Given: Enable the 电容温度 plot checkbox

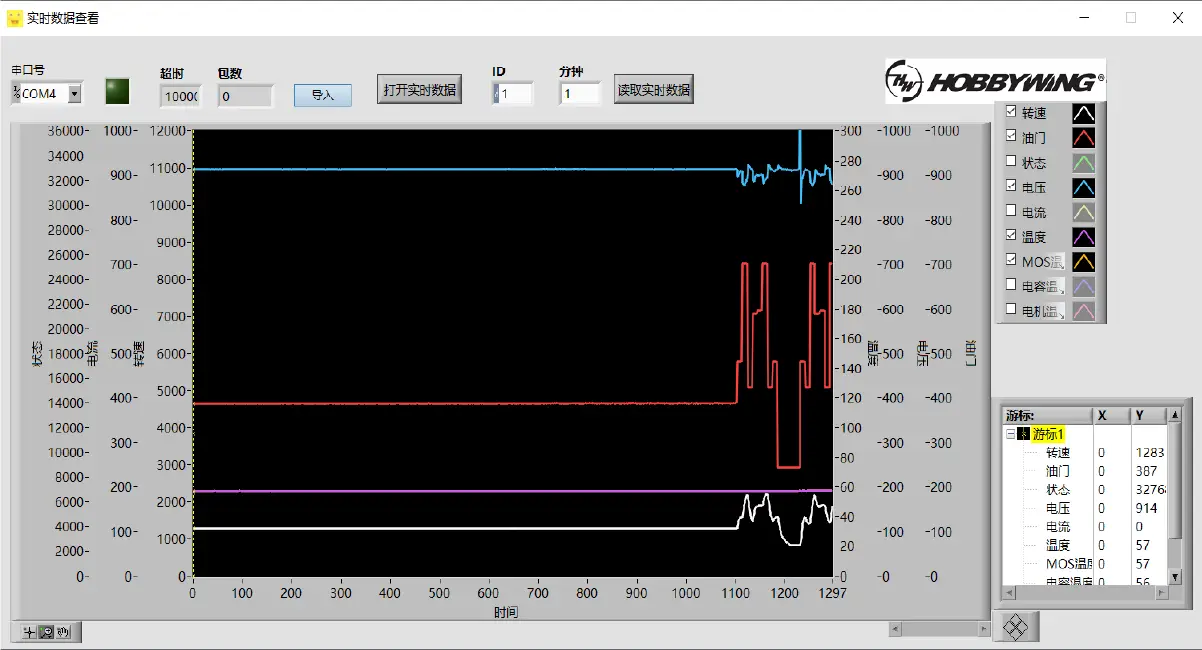Looking at the screenshot, I should pyautogui.click(x=1013, y=285).
